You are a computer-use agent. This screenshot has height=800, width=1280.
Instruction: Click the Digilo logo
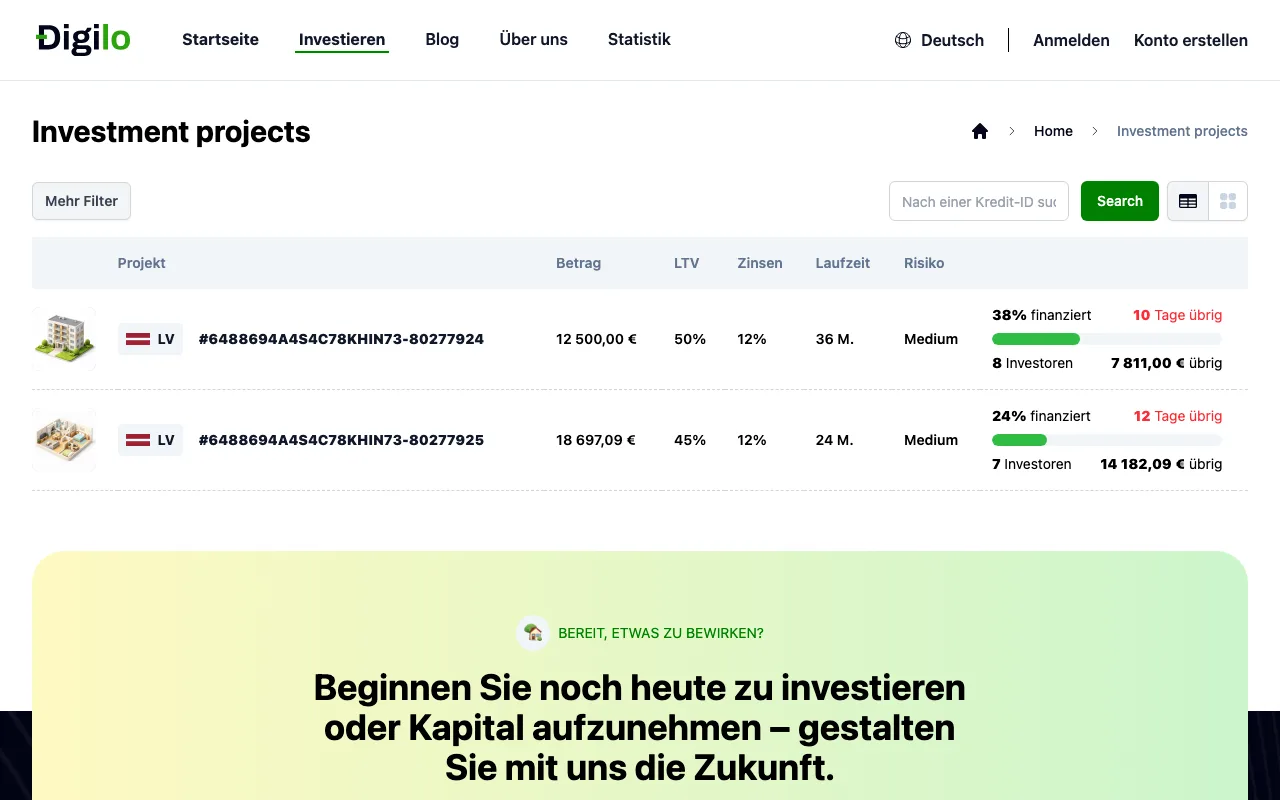tap(83, 39)
